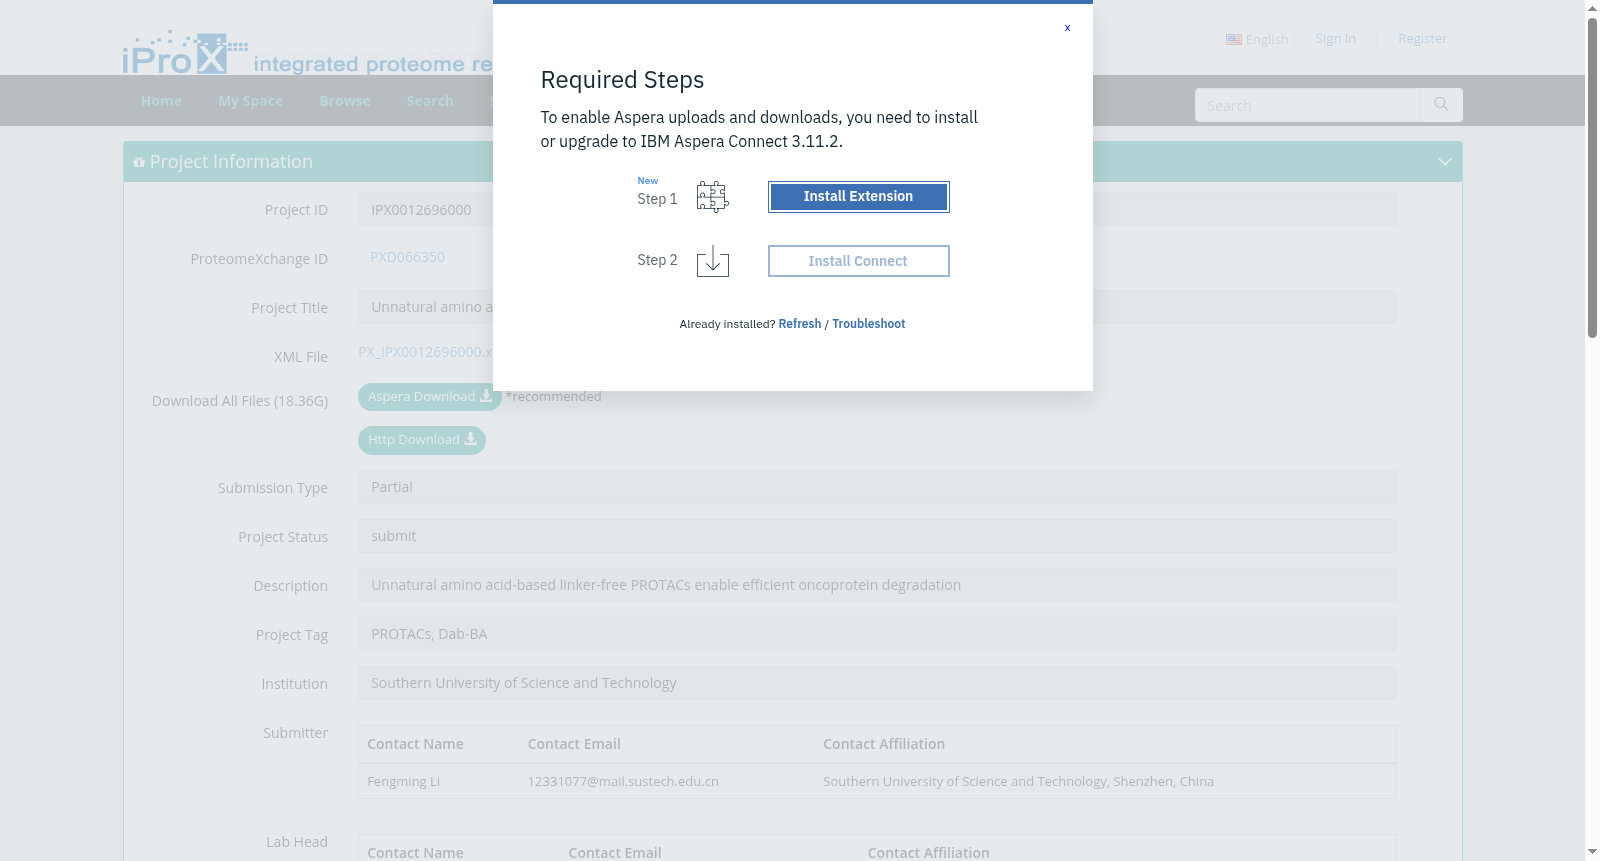Click the Required Steps heading

point(622,80)
